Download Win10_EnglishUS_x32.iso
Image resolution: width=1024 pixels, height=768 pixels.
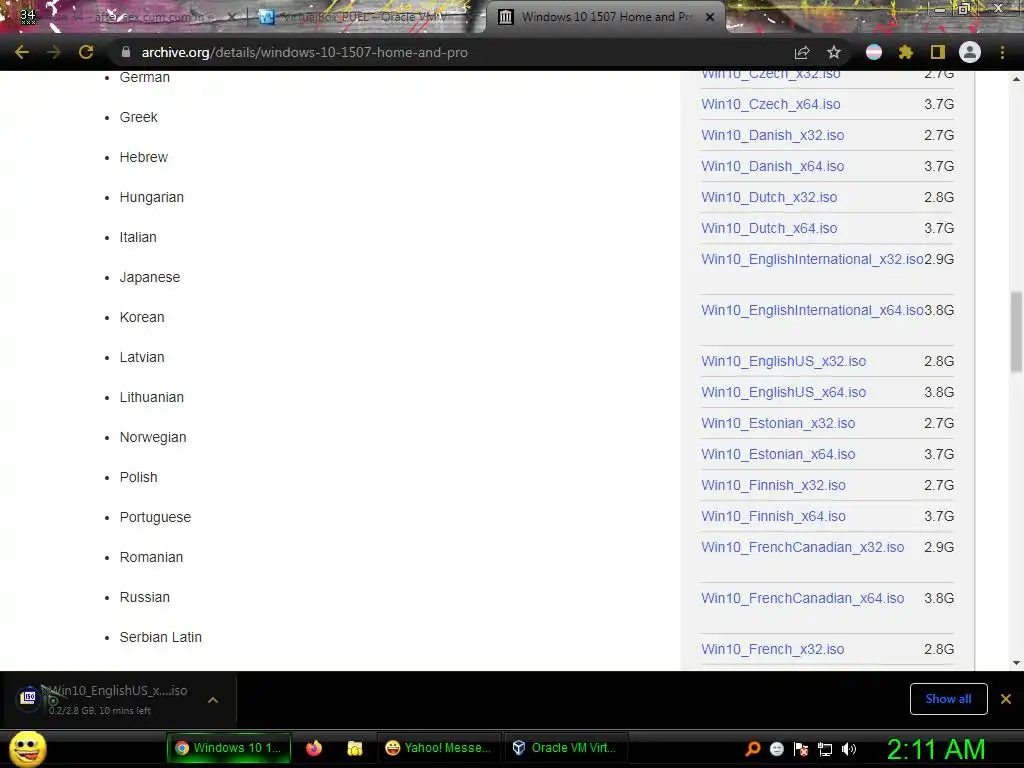[x=784, y=361]
